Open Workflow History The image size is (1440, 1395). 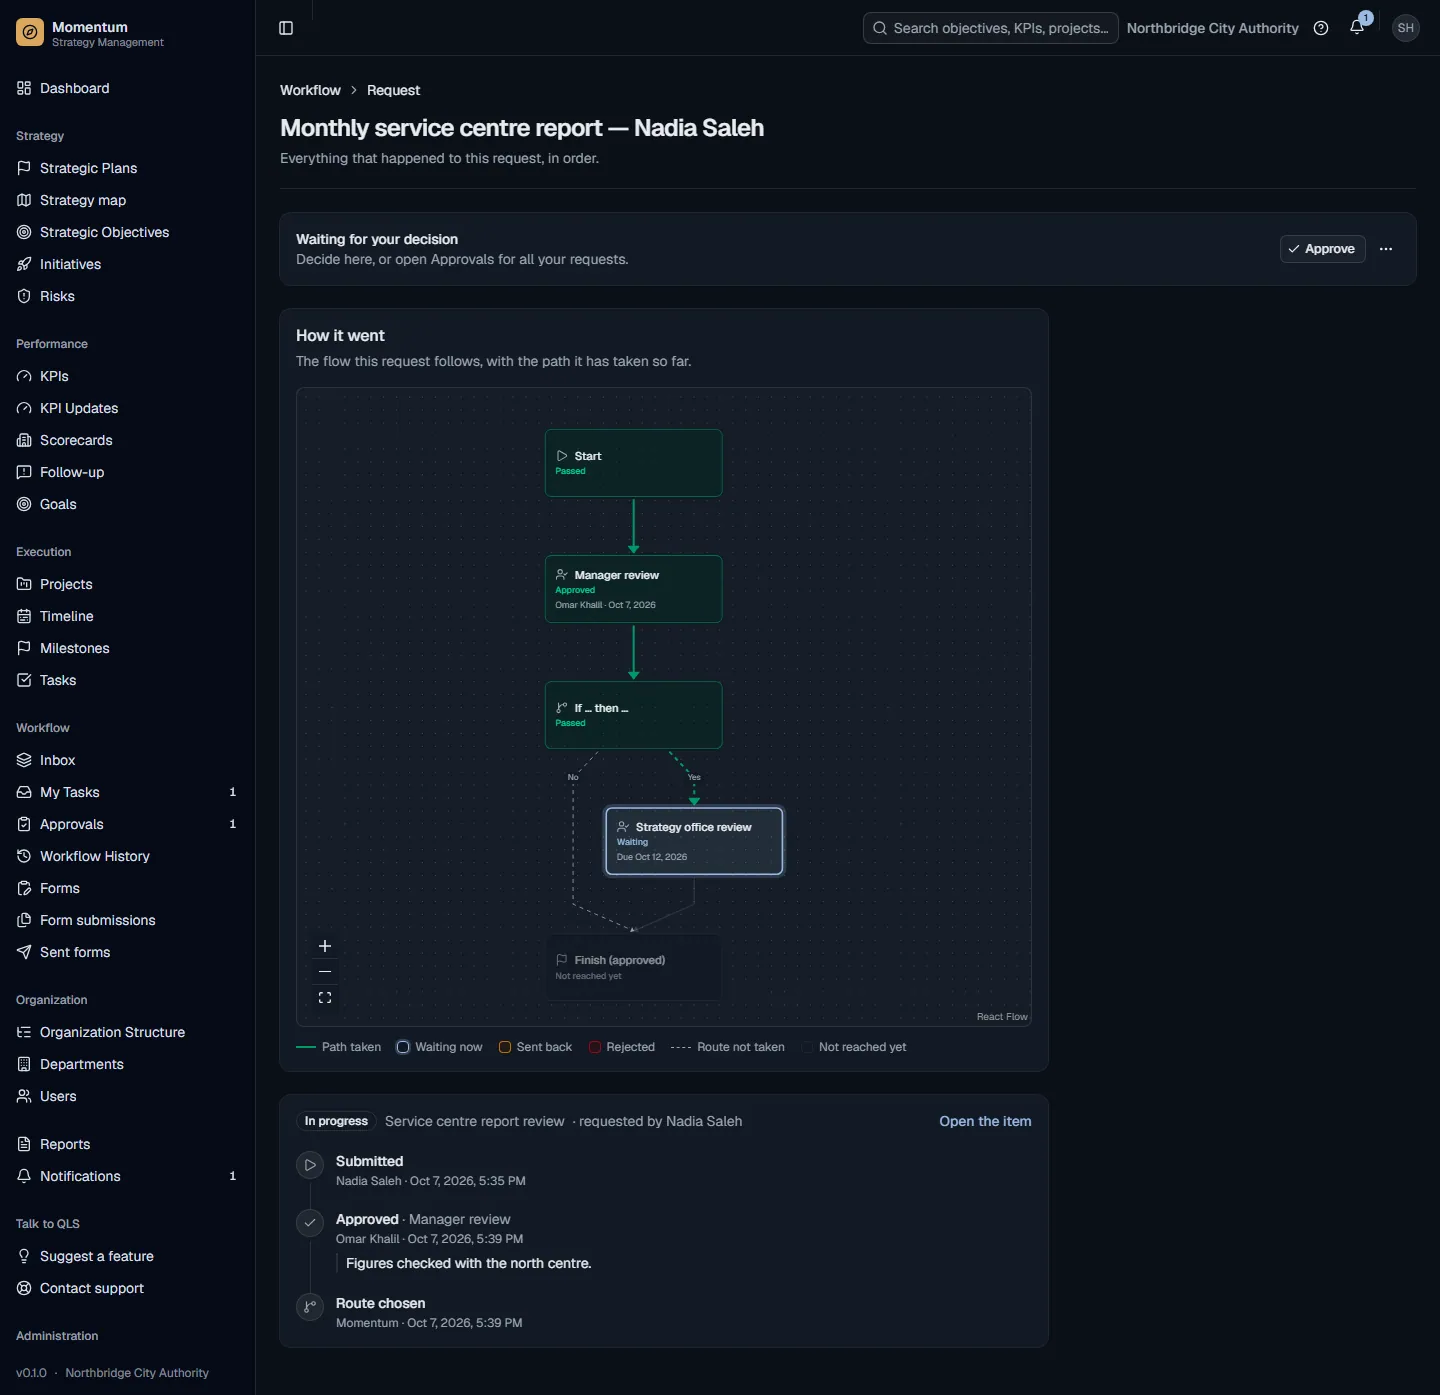coord(127,856)
